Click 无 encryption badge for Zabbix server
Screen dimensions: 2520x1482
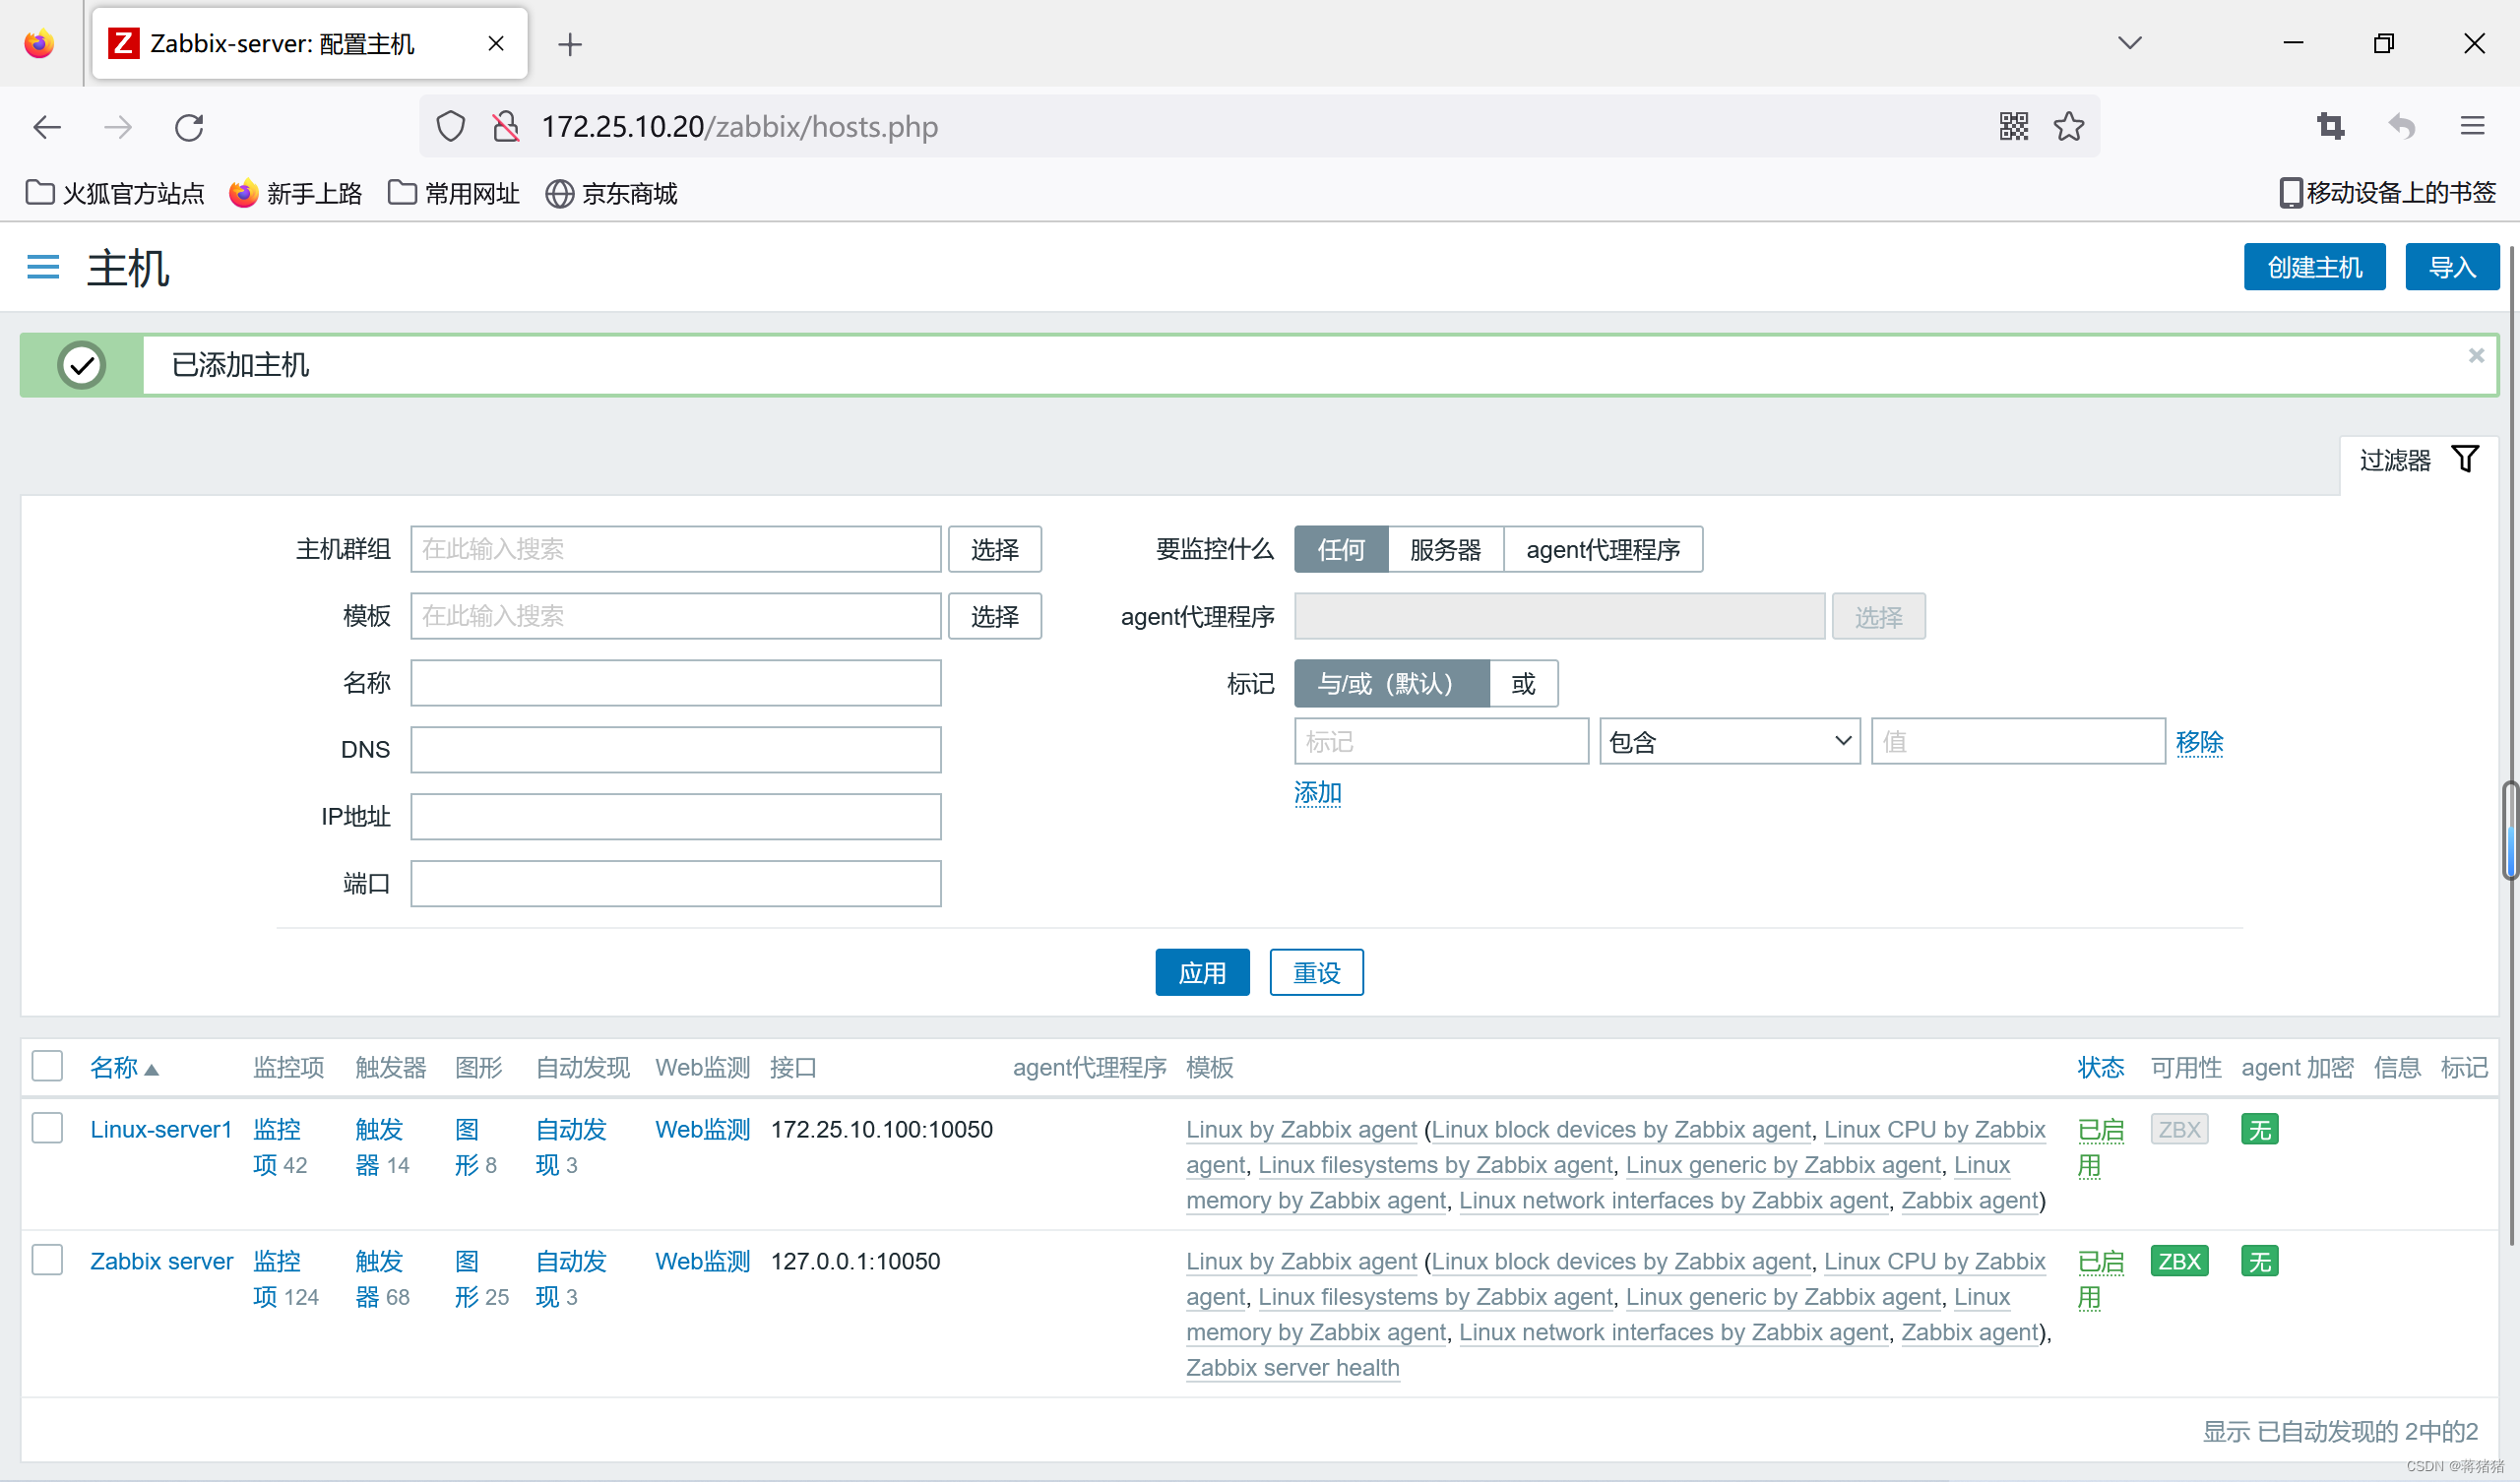pyautogui.click(x=2260, y=1261)
